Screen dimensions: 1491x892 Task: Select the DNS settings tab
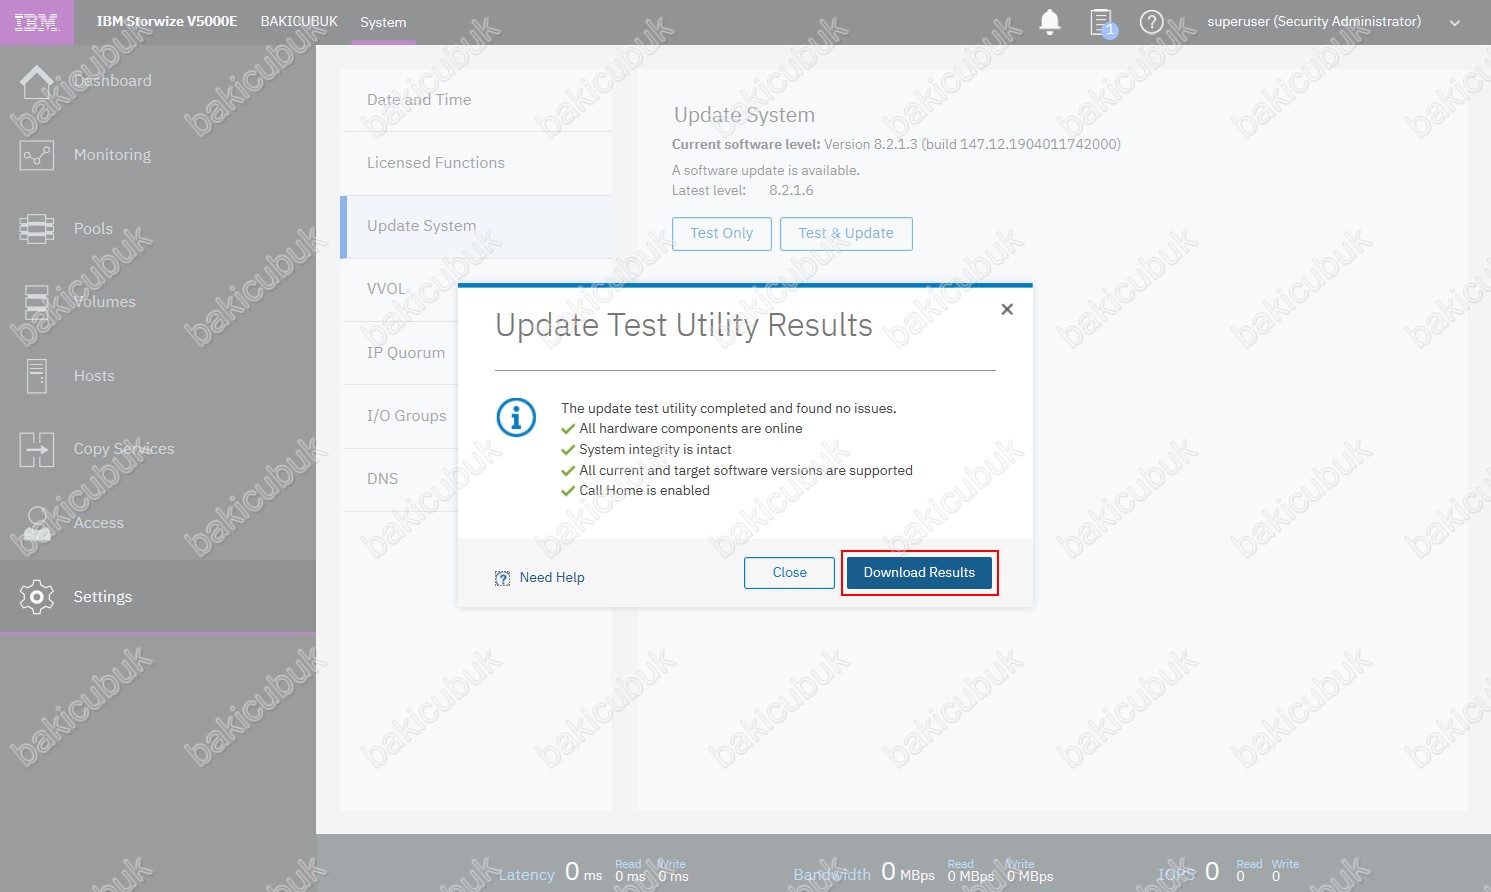click(x=400, y=479)
